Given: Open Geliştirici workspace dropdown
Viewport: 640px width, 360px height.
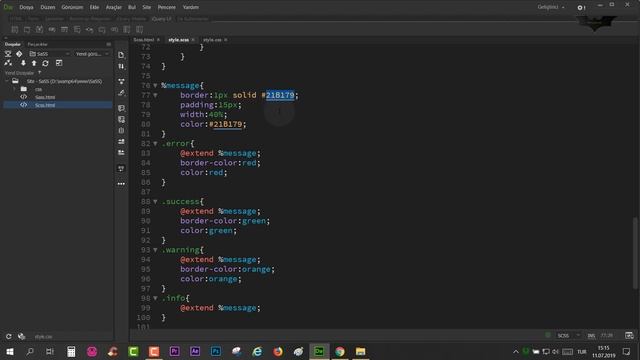Looking at the screenshot, I should [x=551, y=7].
